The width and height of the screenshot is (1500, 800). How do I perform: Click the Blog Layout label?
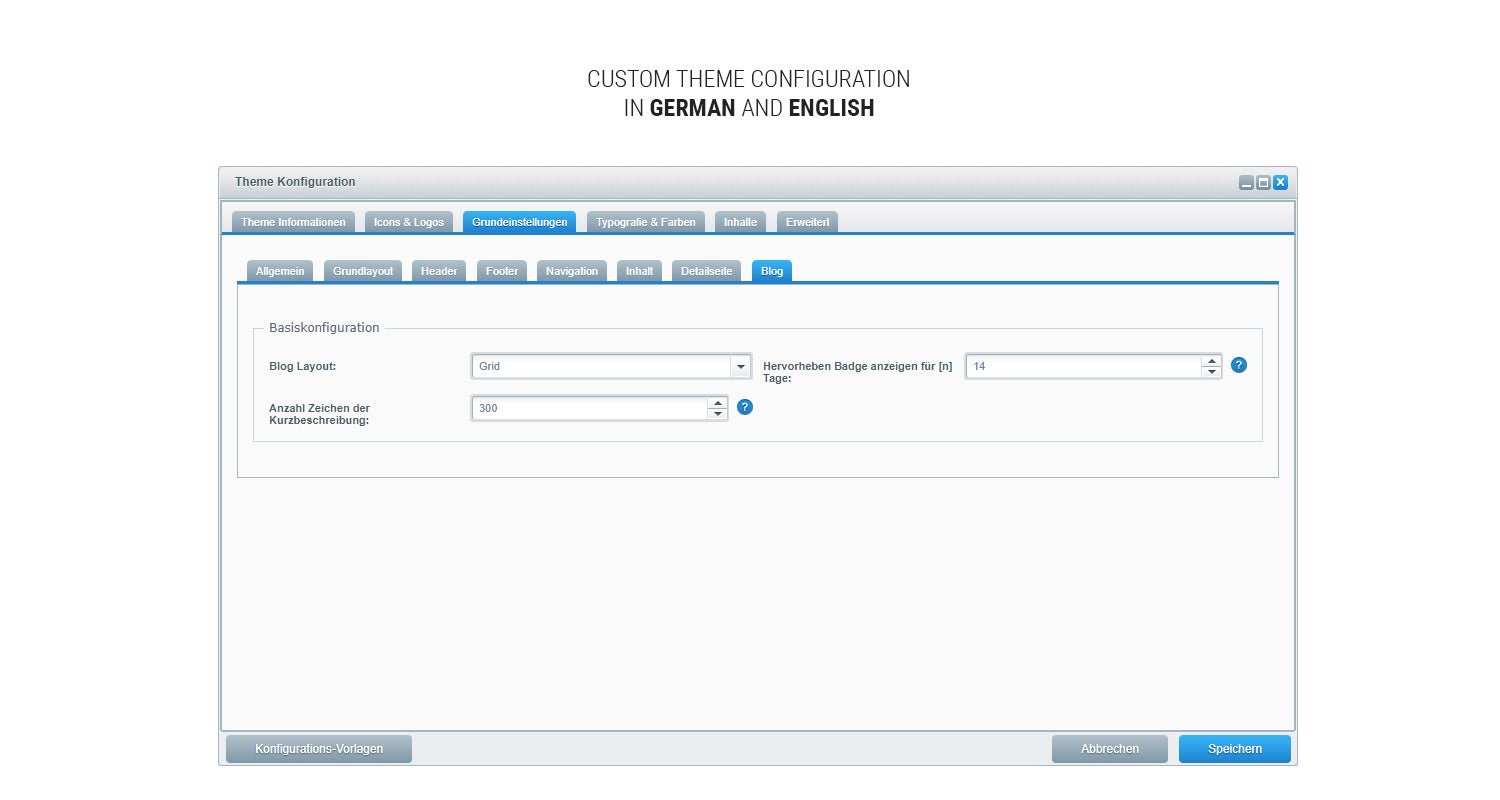[x=302, y=366]
